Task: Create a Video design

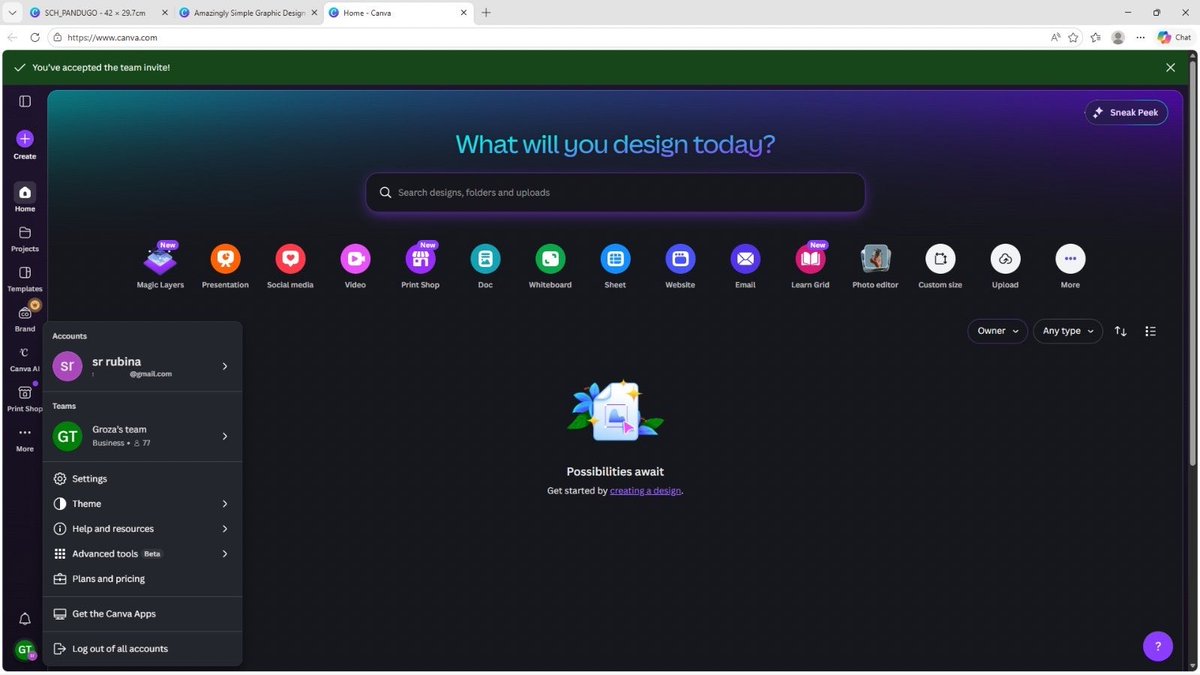Action: pos(355,266)
